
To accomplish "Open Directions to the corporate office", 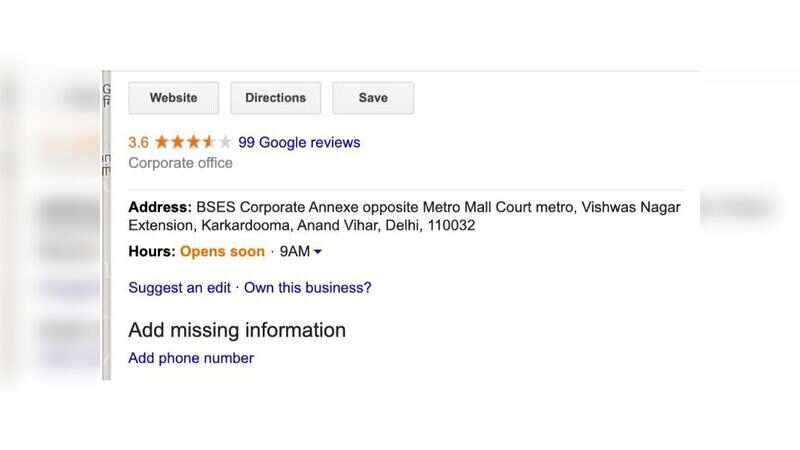I will tap(275, 98).
